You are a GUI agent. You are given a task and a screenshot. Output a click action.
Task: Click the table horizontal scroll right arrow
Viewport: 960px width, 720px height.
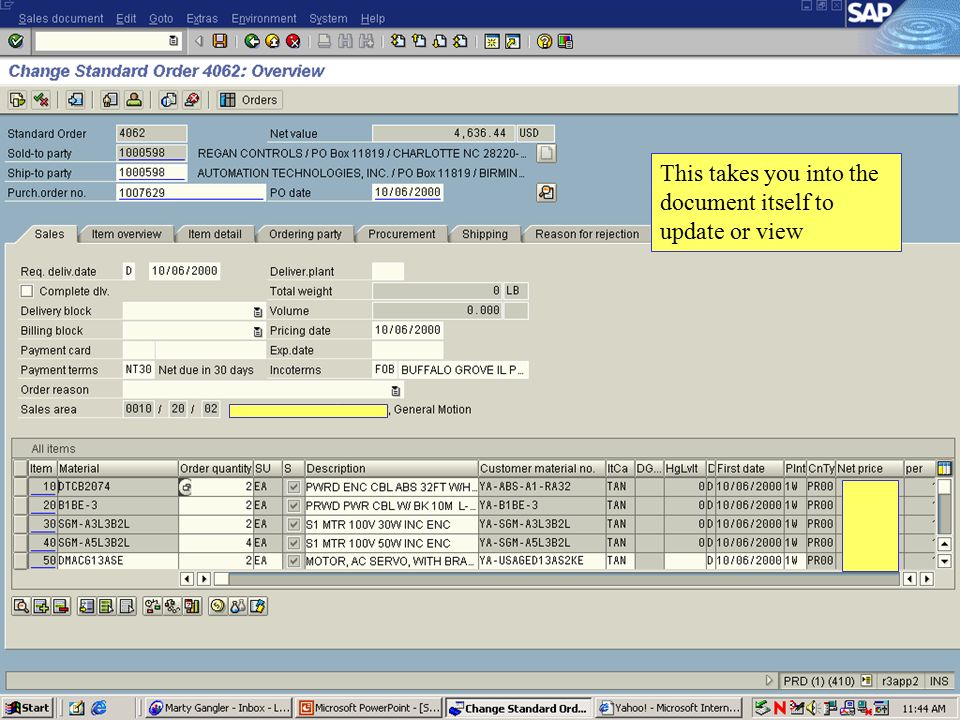pos(928,579)
